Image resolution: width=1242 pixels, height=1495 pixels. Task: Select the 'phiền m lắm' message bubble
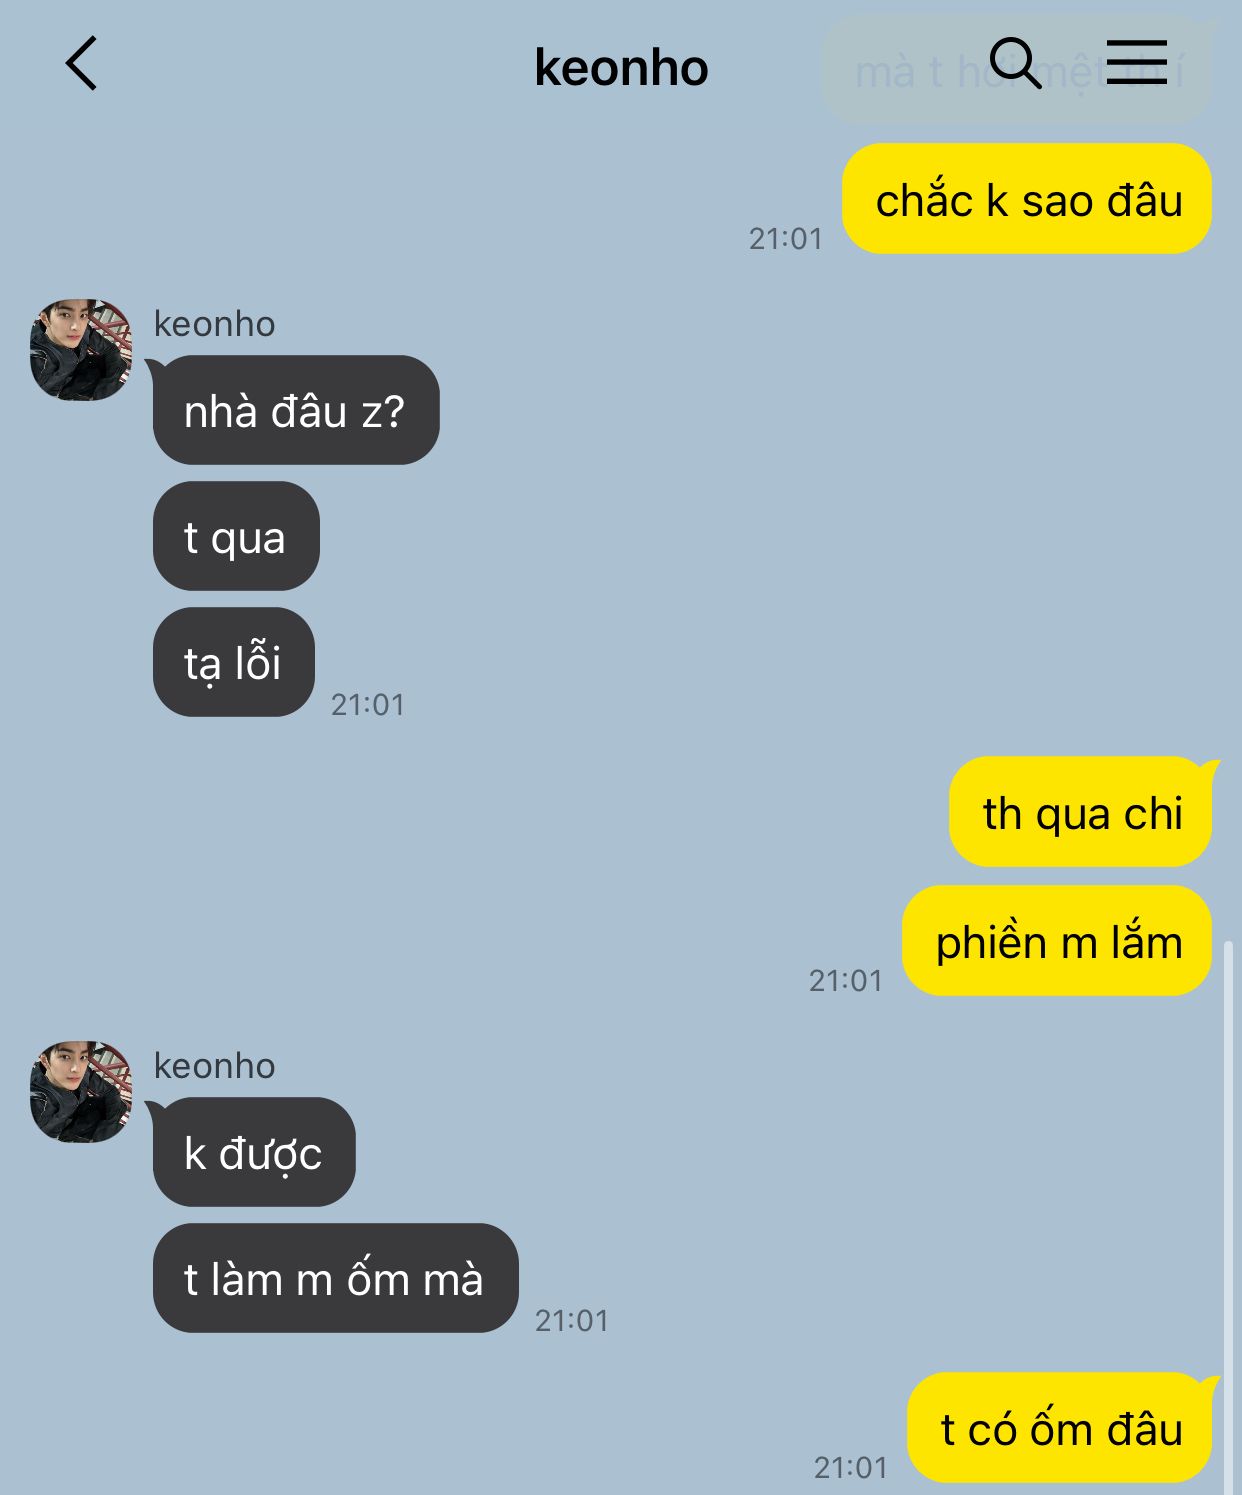[x=1057, y=941]
